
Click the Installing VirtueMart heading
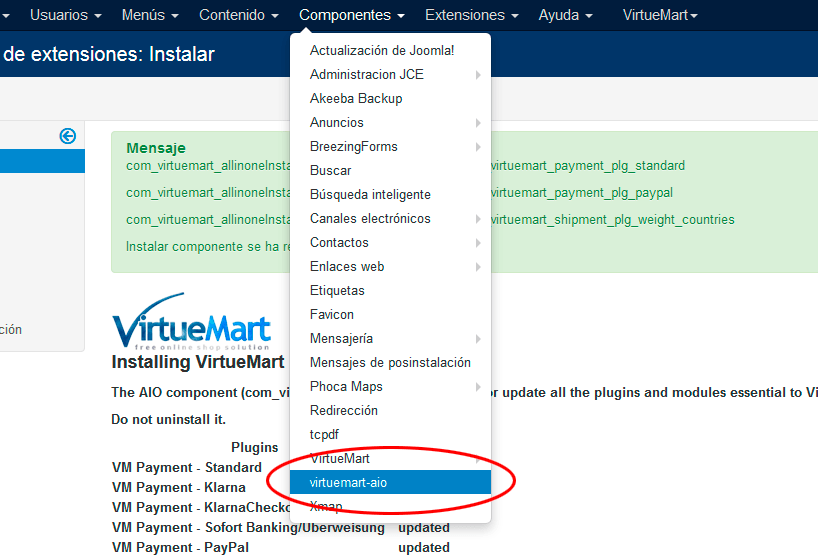point(198,362)
